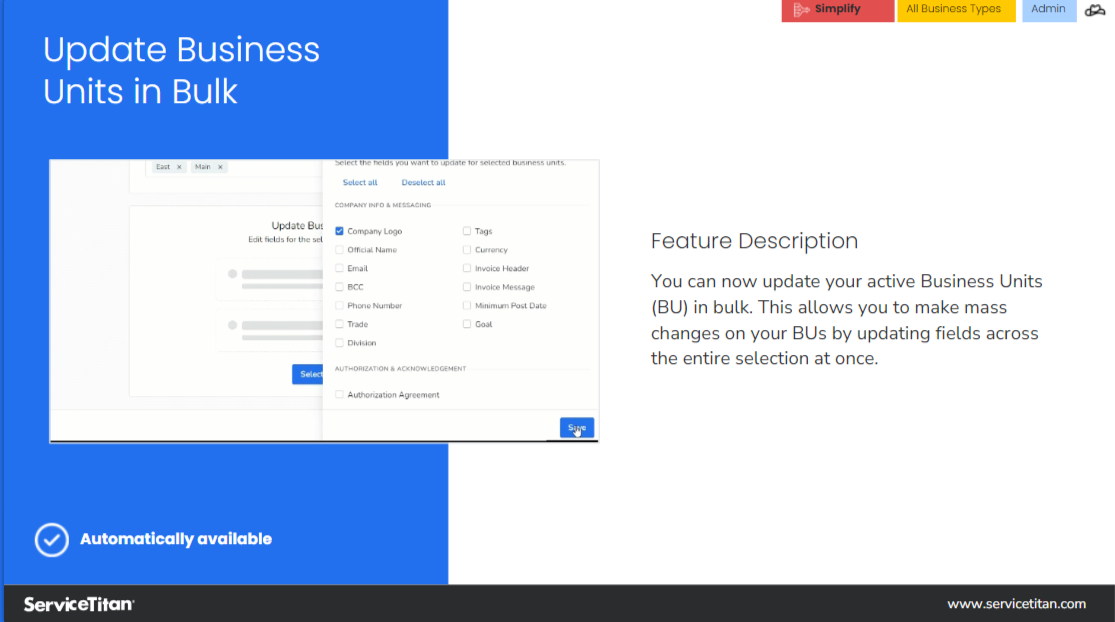Click the Admin tag
The width and height of the screenshot is (1115, 622).
1049,10
